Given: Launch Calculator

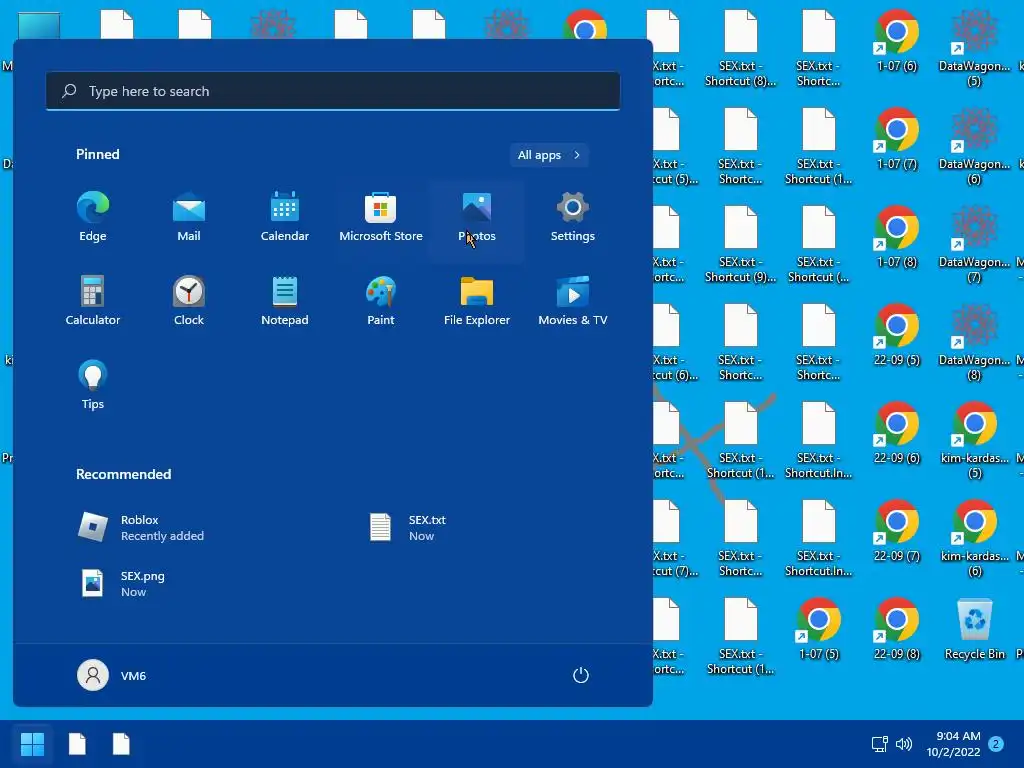Looking at the screenshot, I should coord(93,300).
